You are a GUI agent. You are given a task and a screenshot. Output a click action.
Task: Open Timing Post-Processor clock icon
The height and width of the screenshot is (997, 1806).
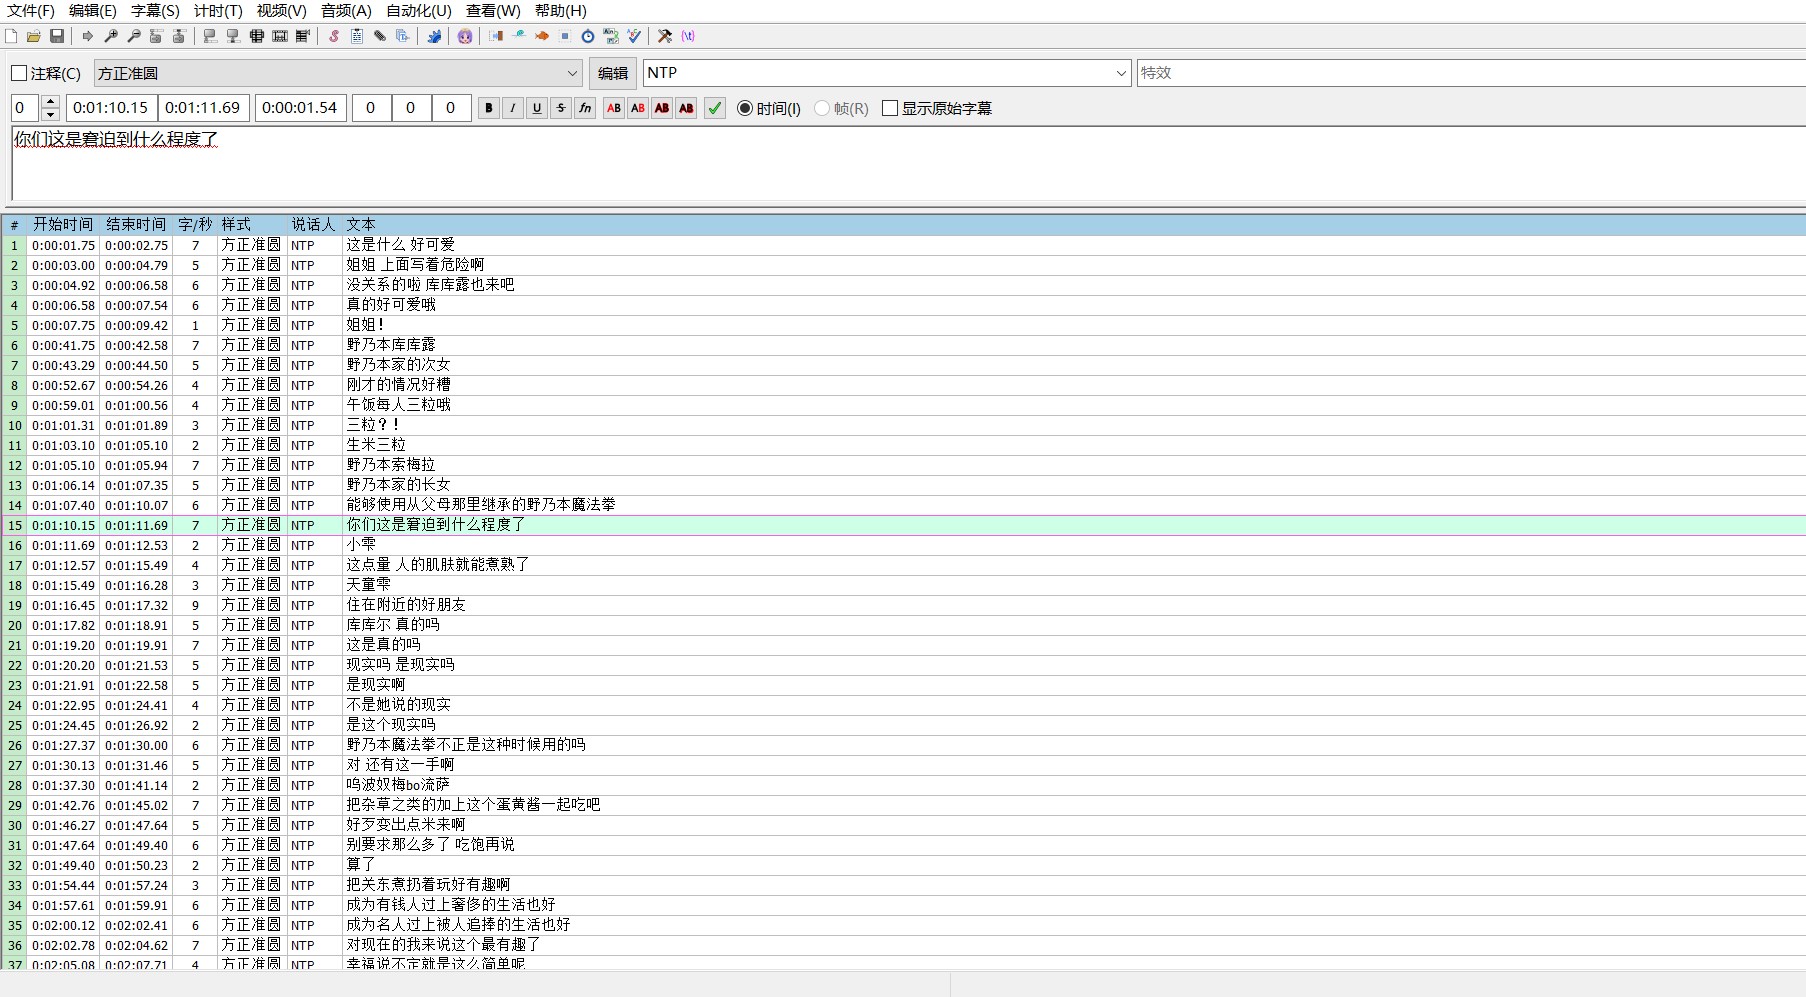(588, 36)
